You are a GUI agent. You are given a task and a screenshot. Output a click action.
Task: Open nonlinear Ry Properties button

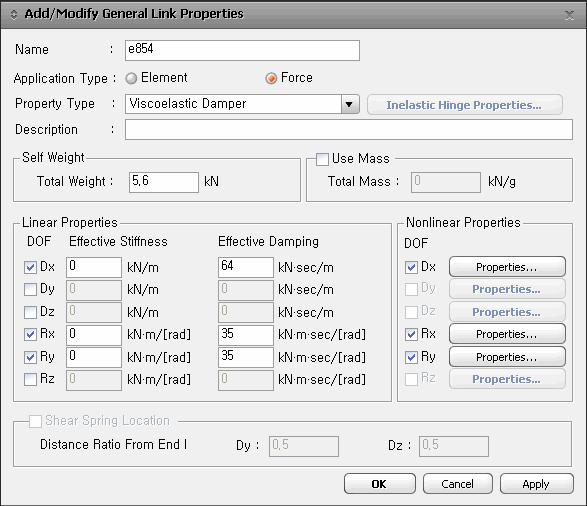(x=507, y=357)
